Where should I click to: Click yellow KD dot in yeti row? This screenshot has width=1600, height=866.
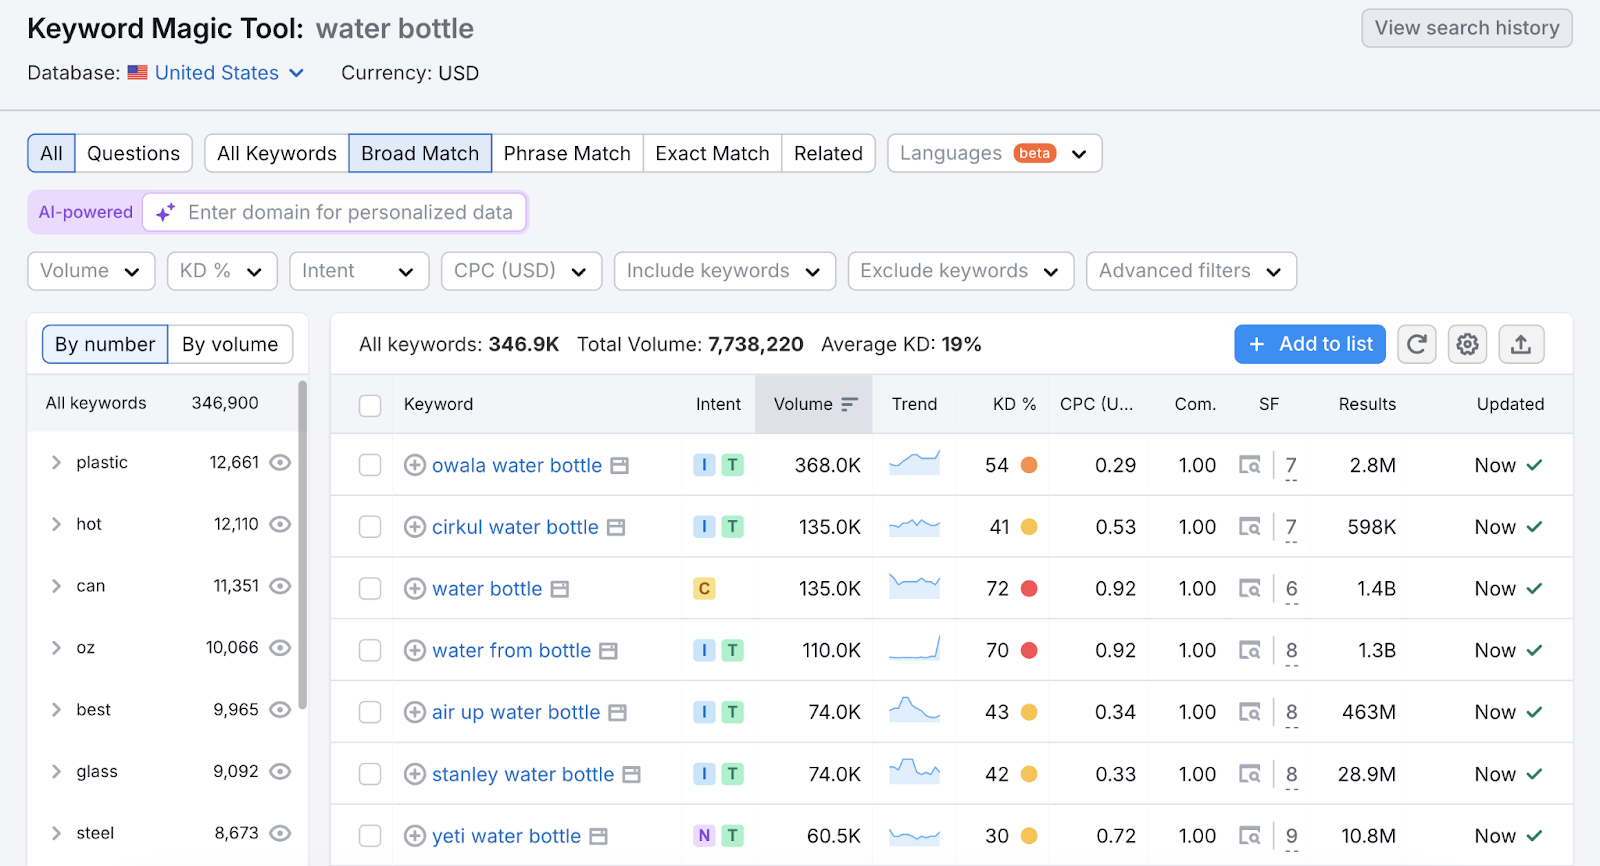[x=1029, y=836]
